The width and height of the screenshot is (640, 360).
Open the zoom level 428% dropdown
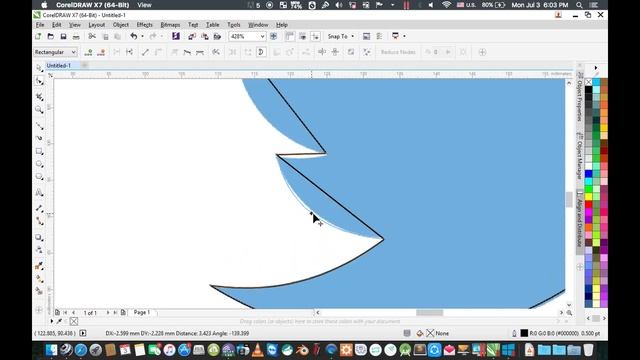(x=262, y=36)
